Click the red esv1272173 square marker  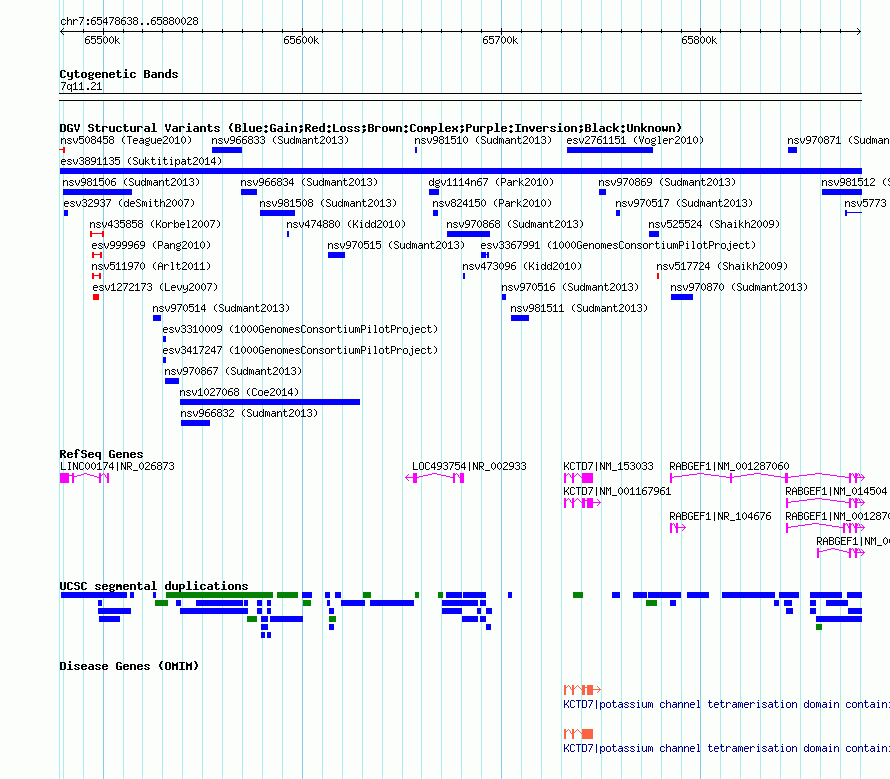pyautogui.click(x=96, y=297)
